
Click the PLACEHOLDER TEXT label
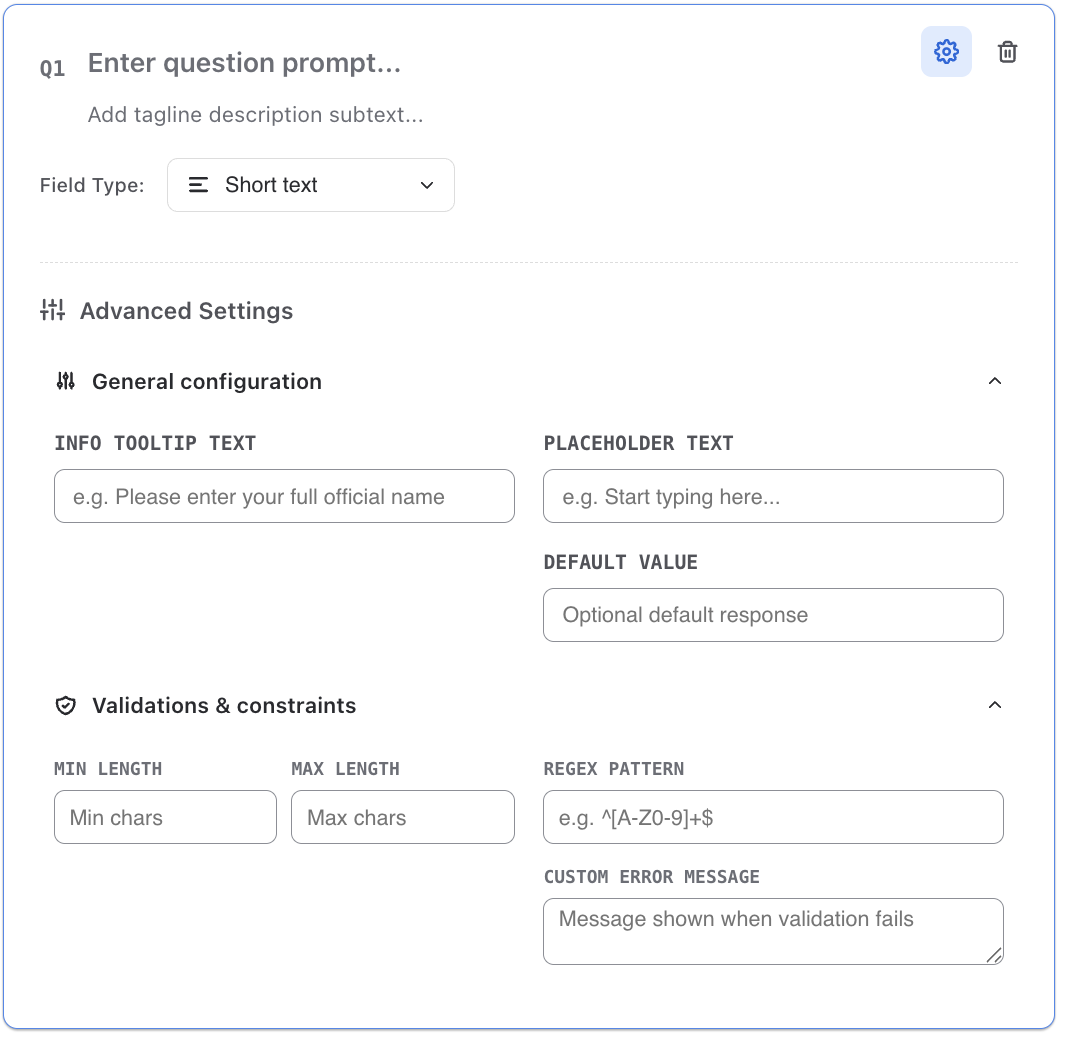point(638,443)
